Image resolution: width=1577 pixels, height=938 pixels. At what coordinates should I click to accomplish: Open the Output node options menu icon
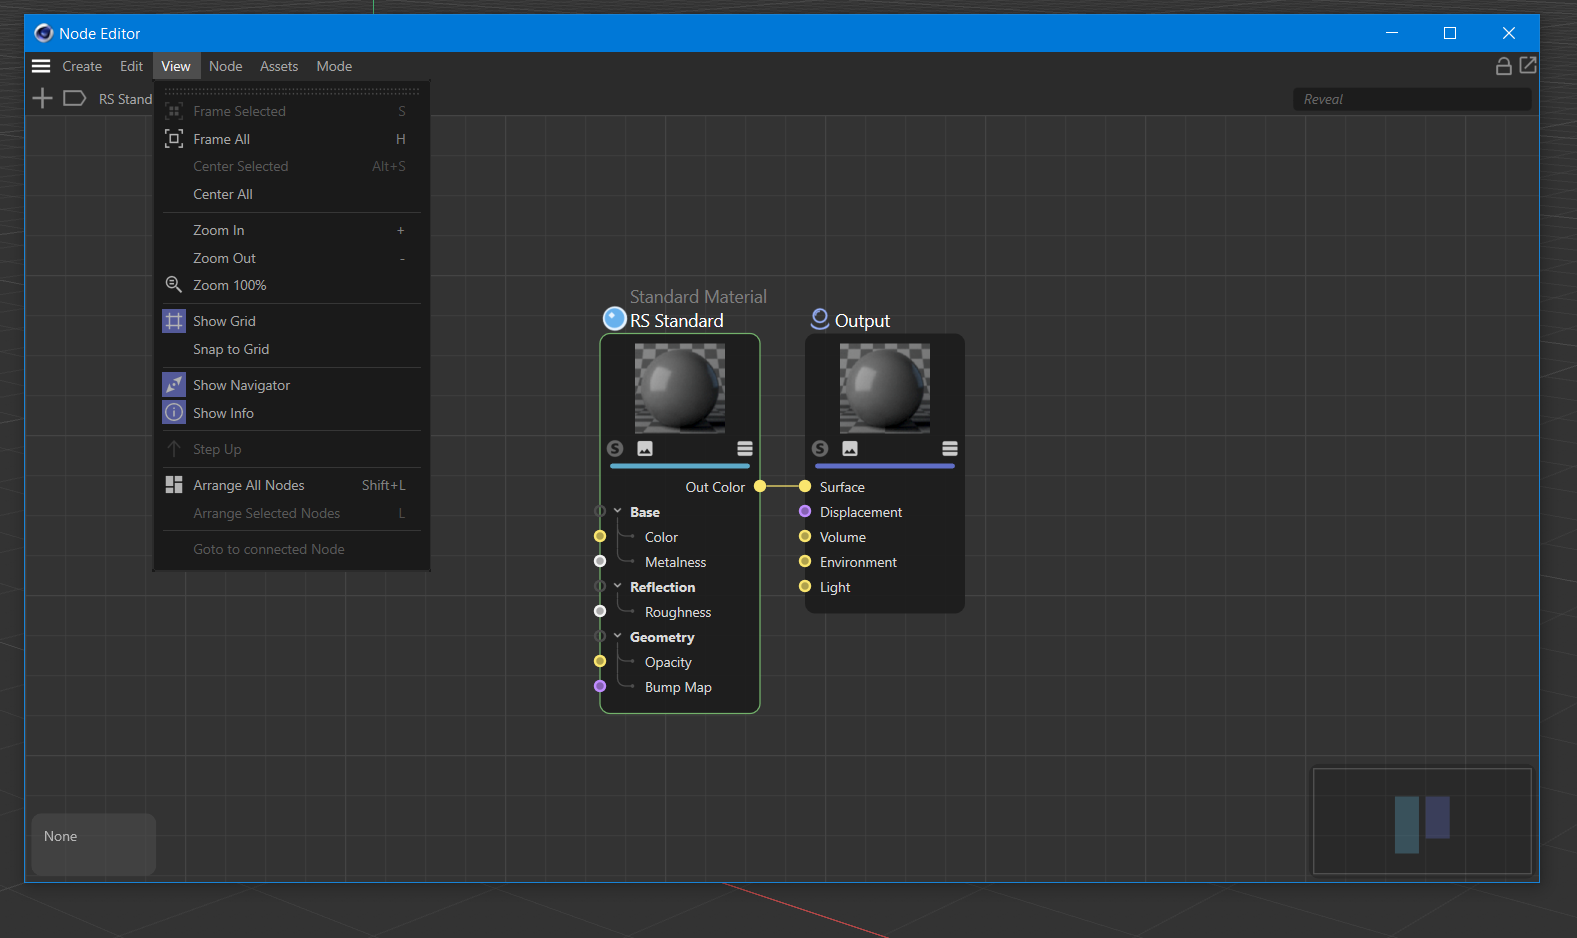950,449
